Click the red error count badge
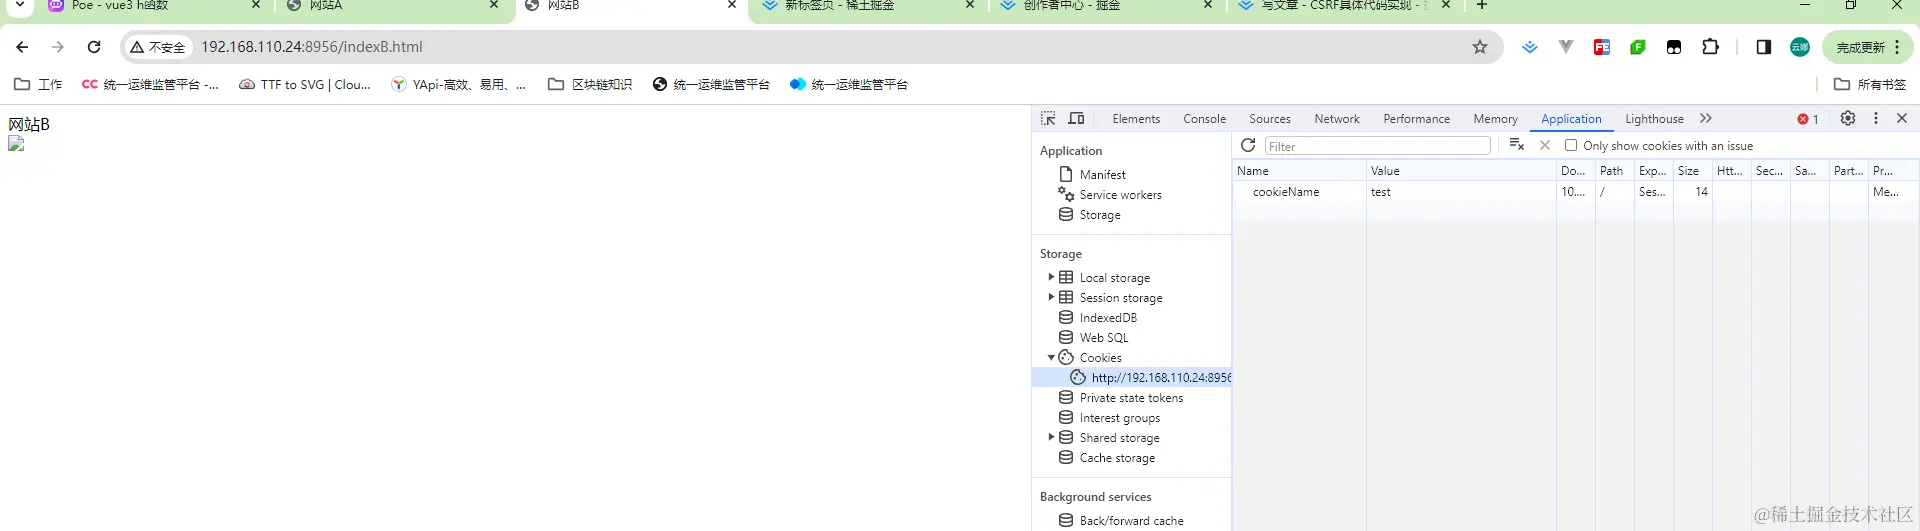Image resolution: width=1920 pixels, height=531 pixels. pos(1808,119)
